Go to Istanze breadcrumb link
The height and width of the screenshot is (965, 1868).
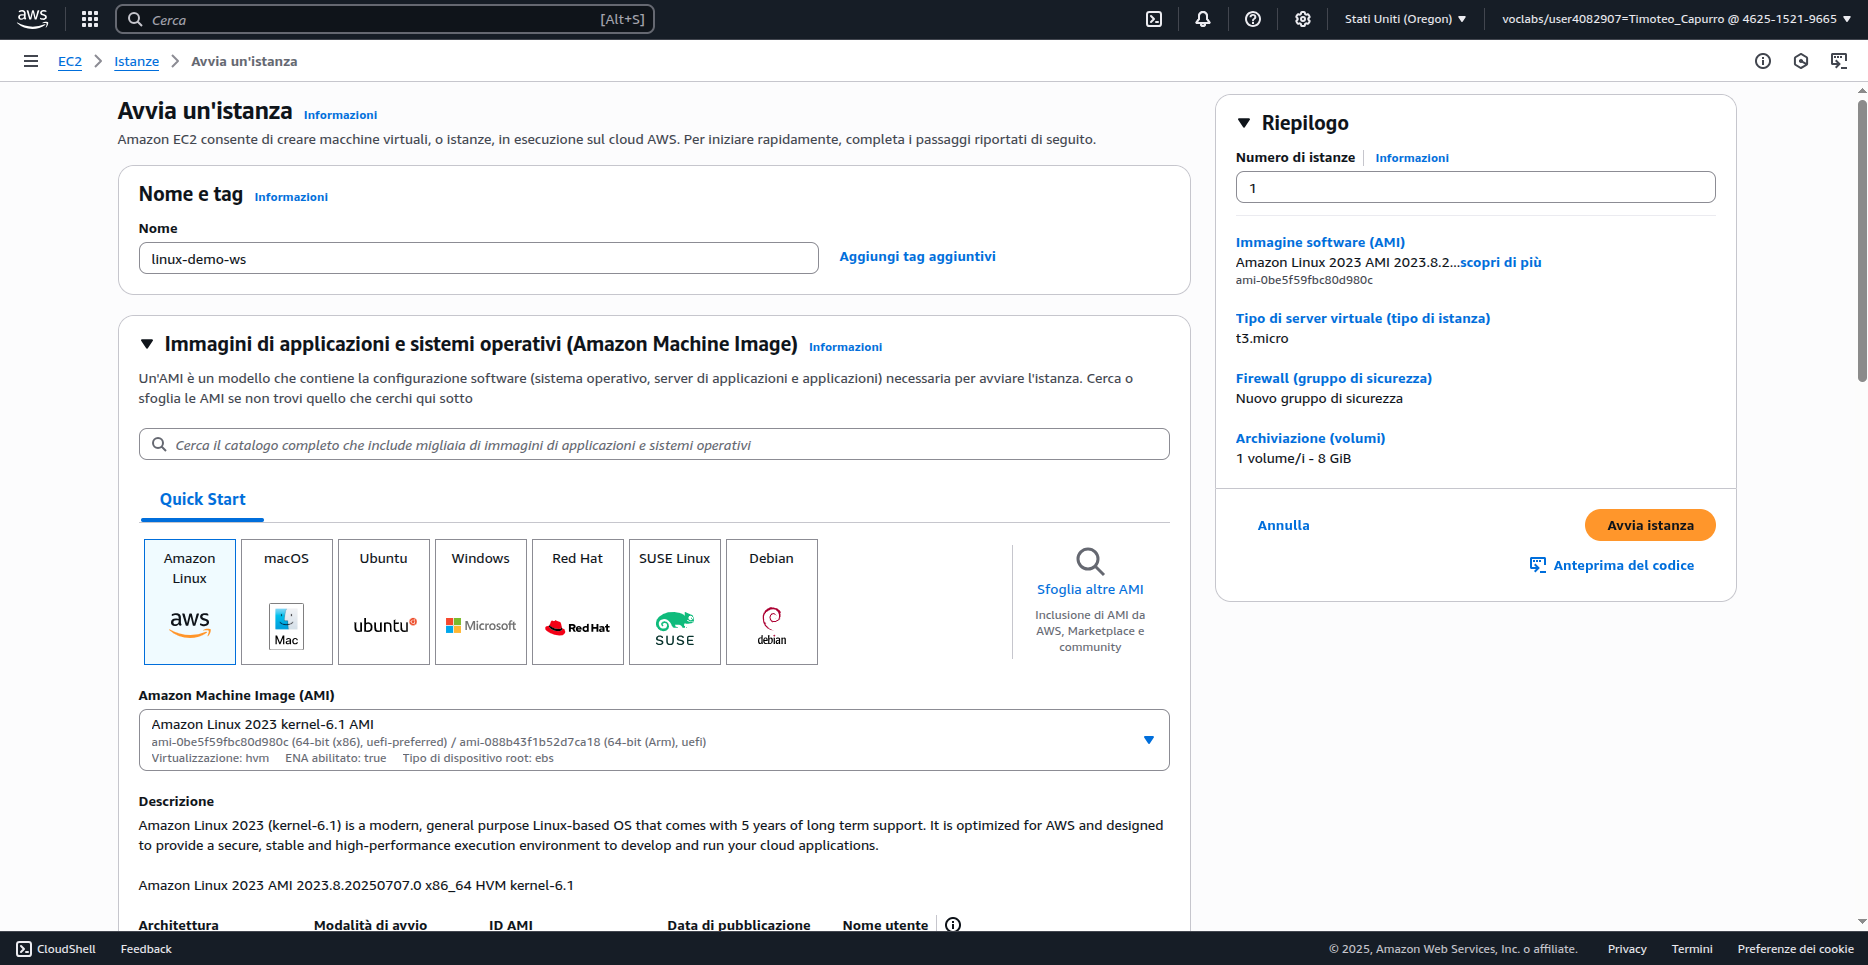[x=137, y=61]
